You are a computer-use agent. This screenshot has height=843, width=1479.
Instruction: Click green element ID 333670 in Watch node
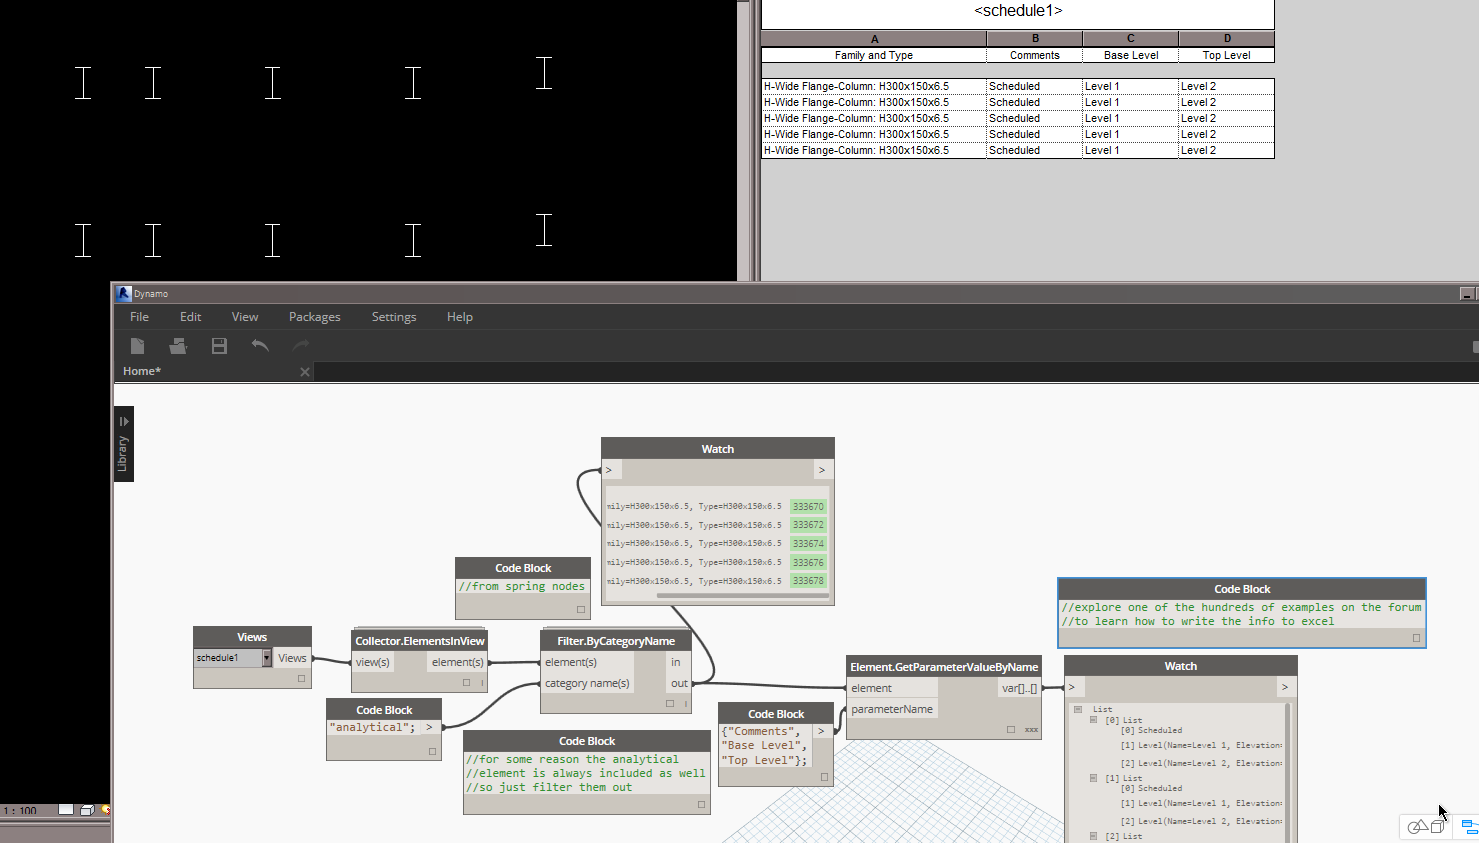pyautogui.click(x=808, y=507)
